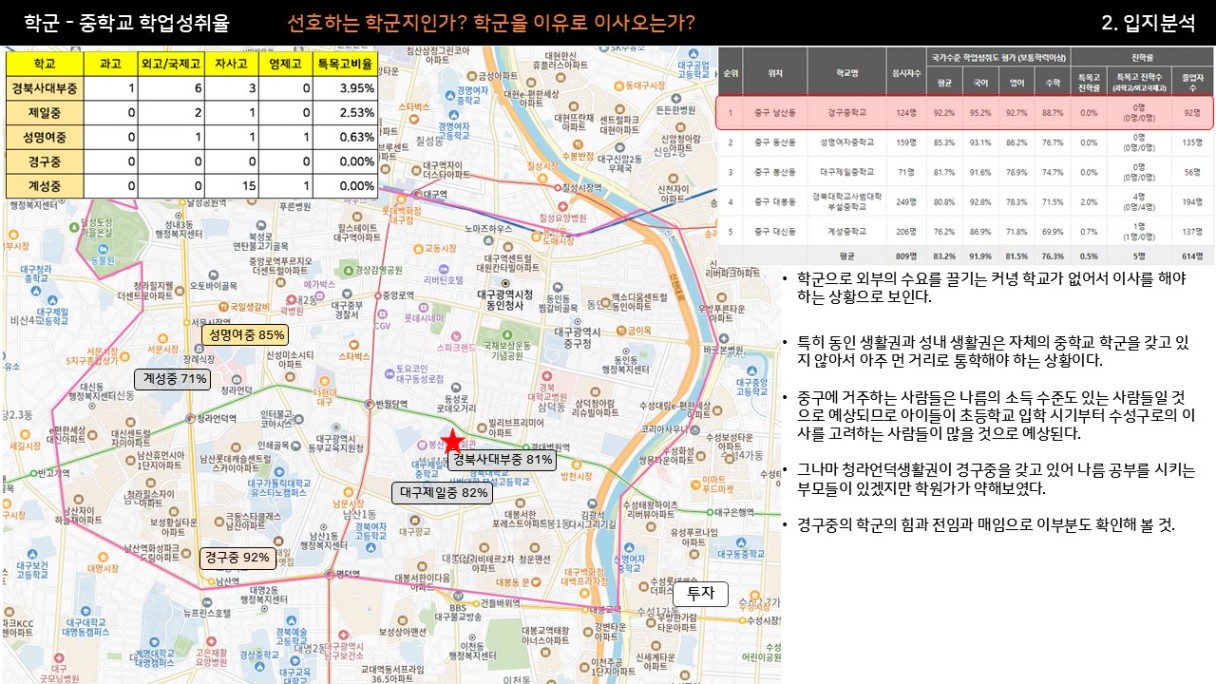Click the 남산역 station marker
The height and width of the screenshot is (684, 1216).
(211, 580)
